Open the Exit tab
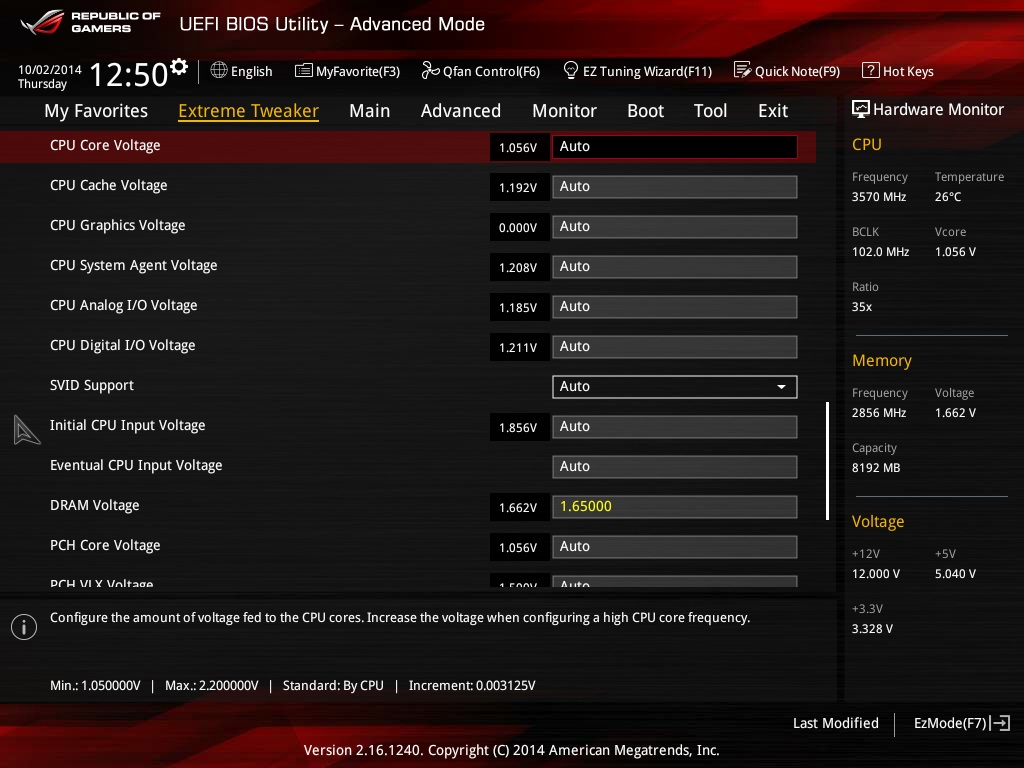 pos(773,110)
